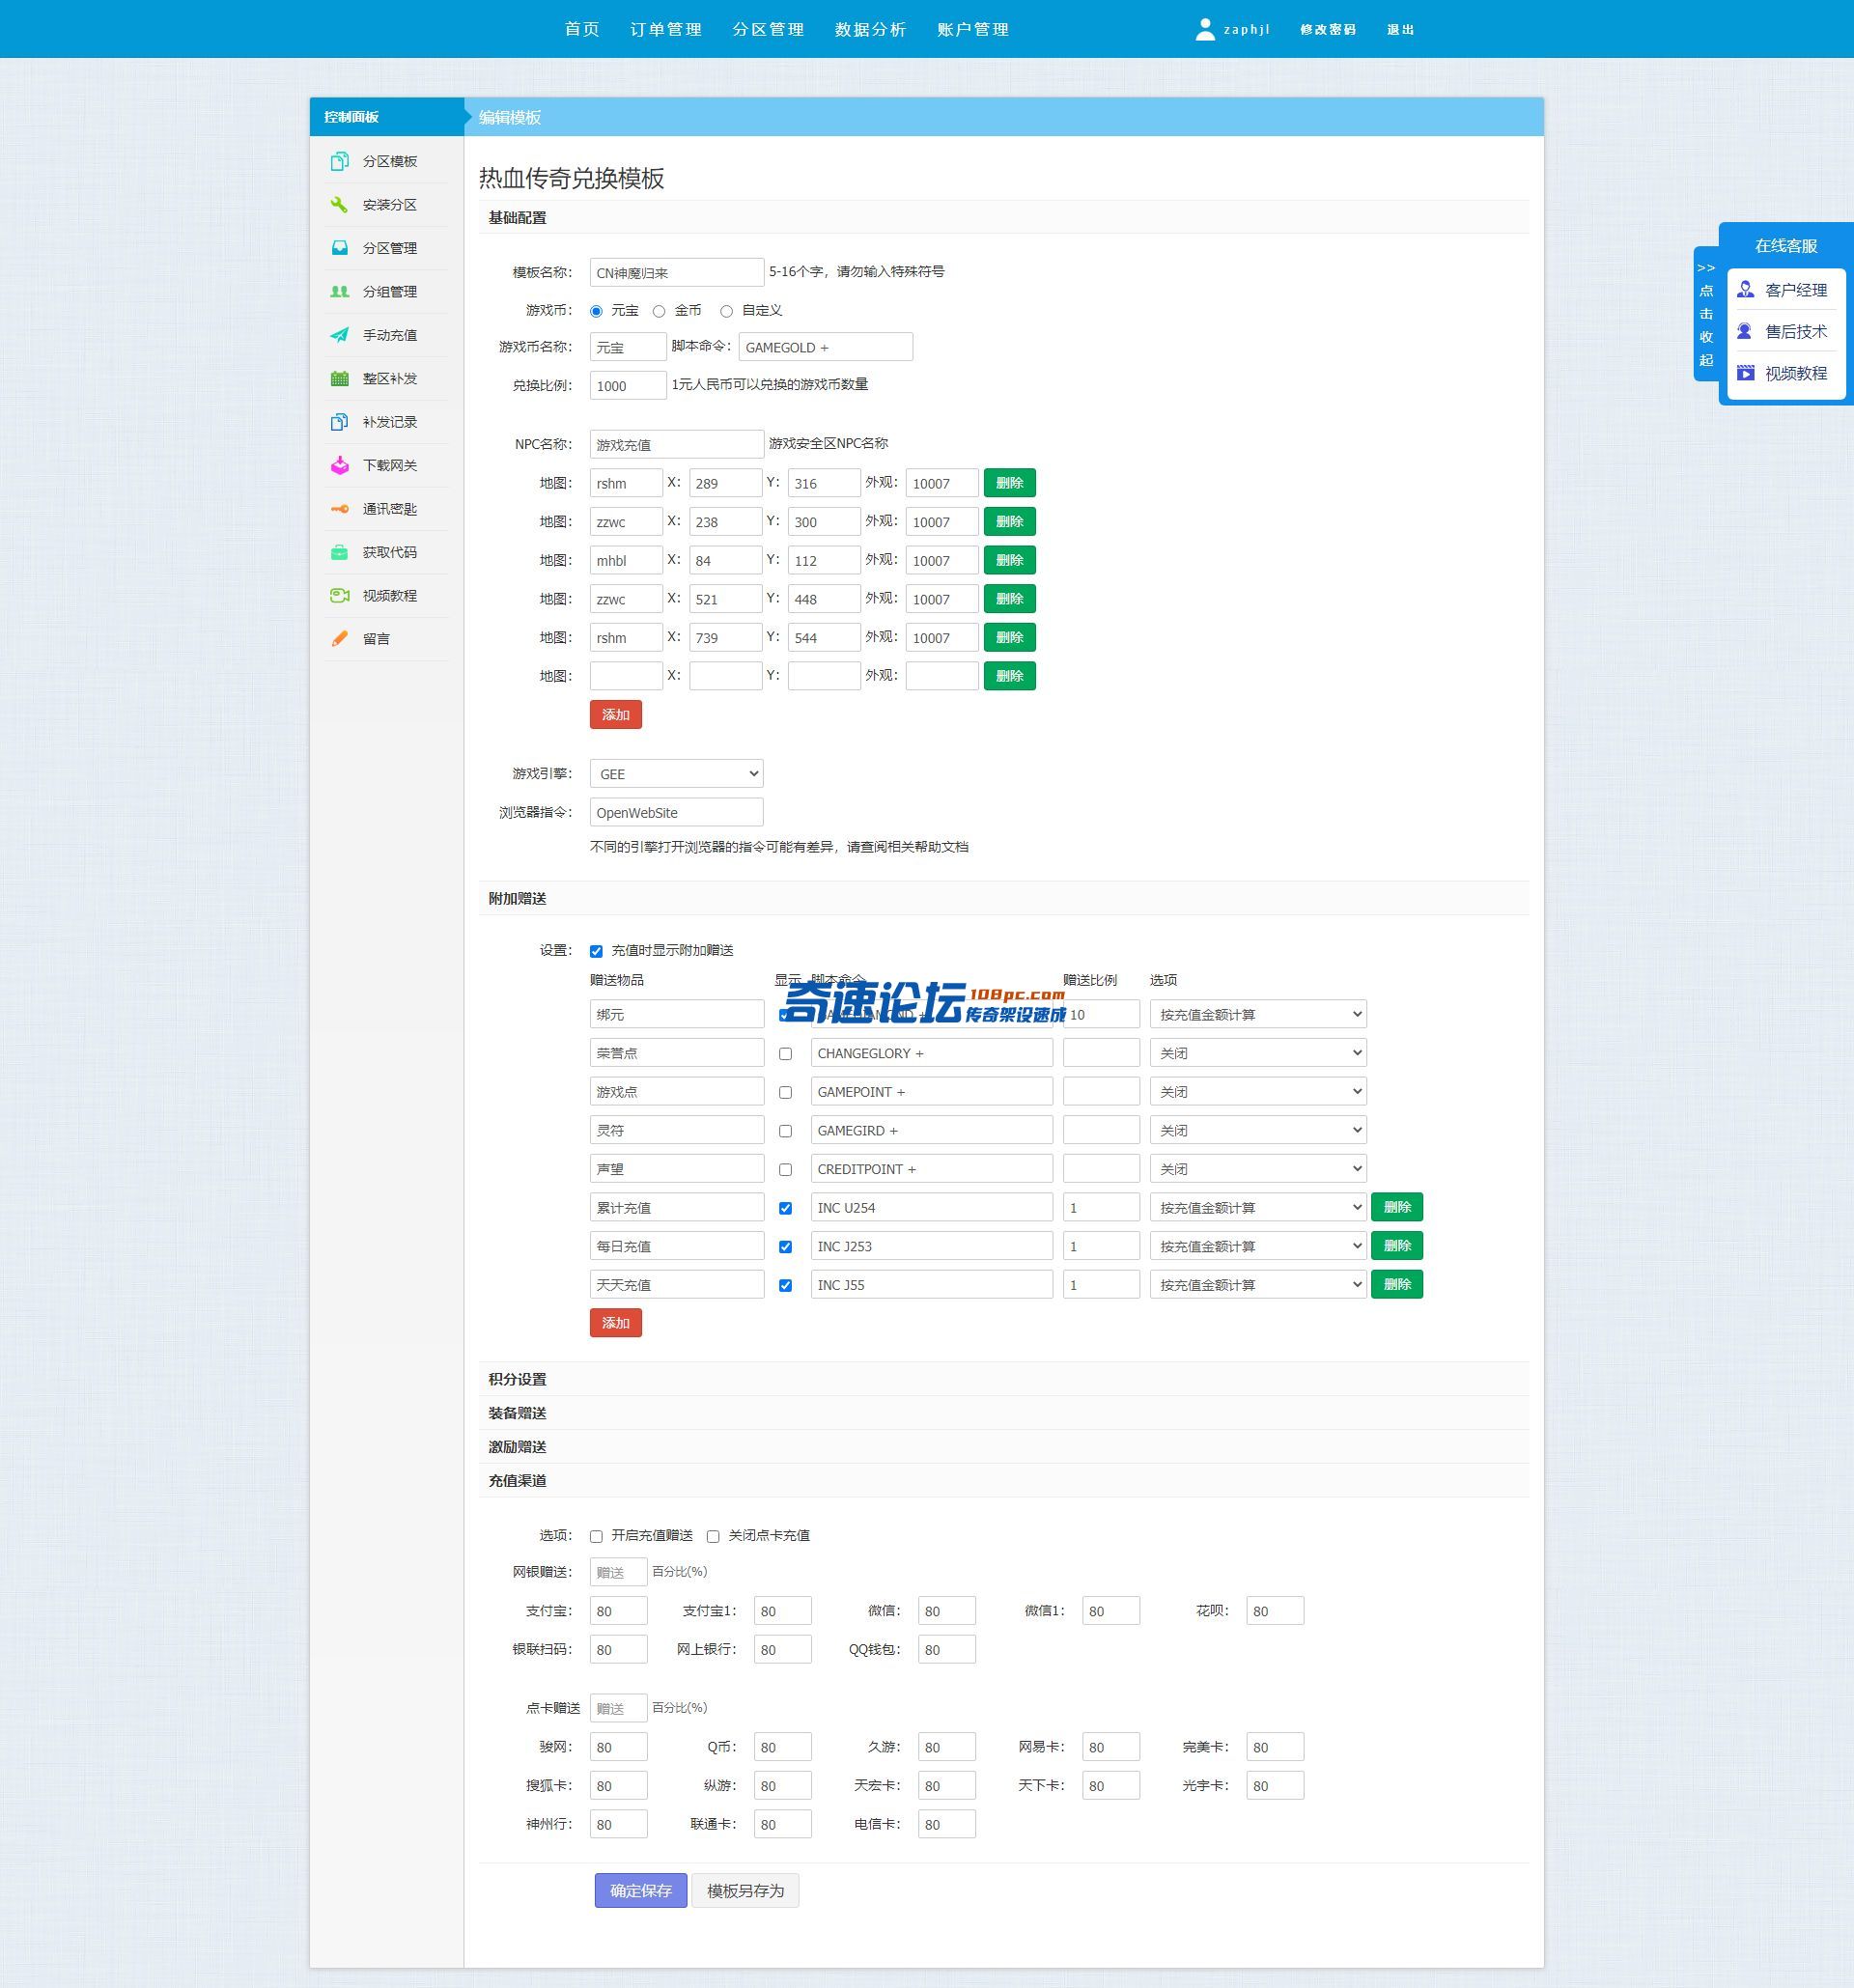Open the option dropdown for 声望 row

(1258, 1169)
